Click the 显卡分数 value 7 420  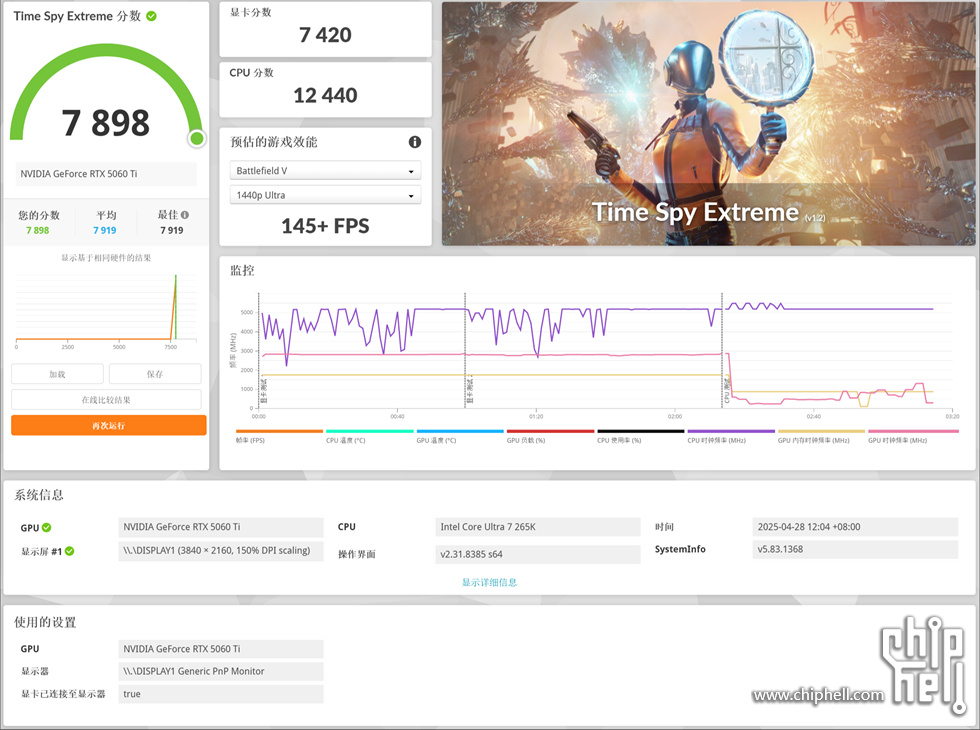pos(325,35)
